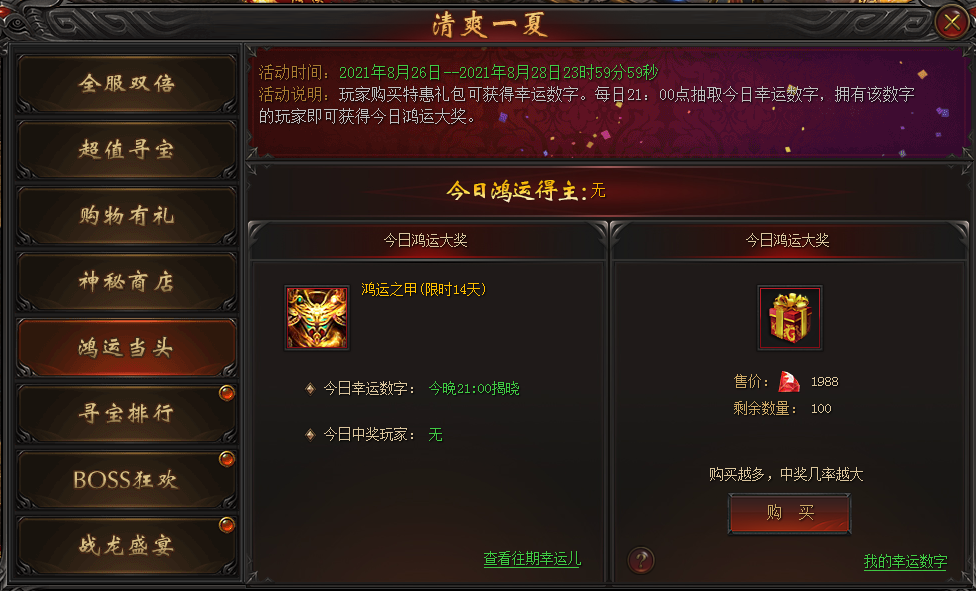976x591 pixels.
Task: Select the 购物有礼 tab
Action: [x=126, y=215]
